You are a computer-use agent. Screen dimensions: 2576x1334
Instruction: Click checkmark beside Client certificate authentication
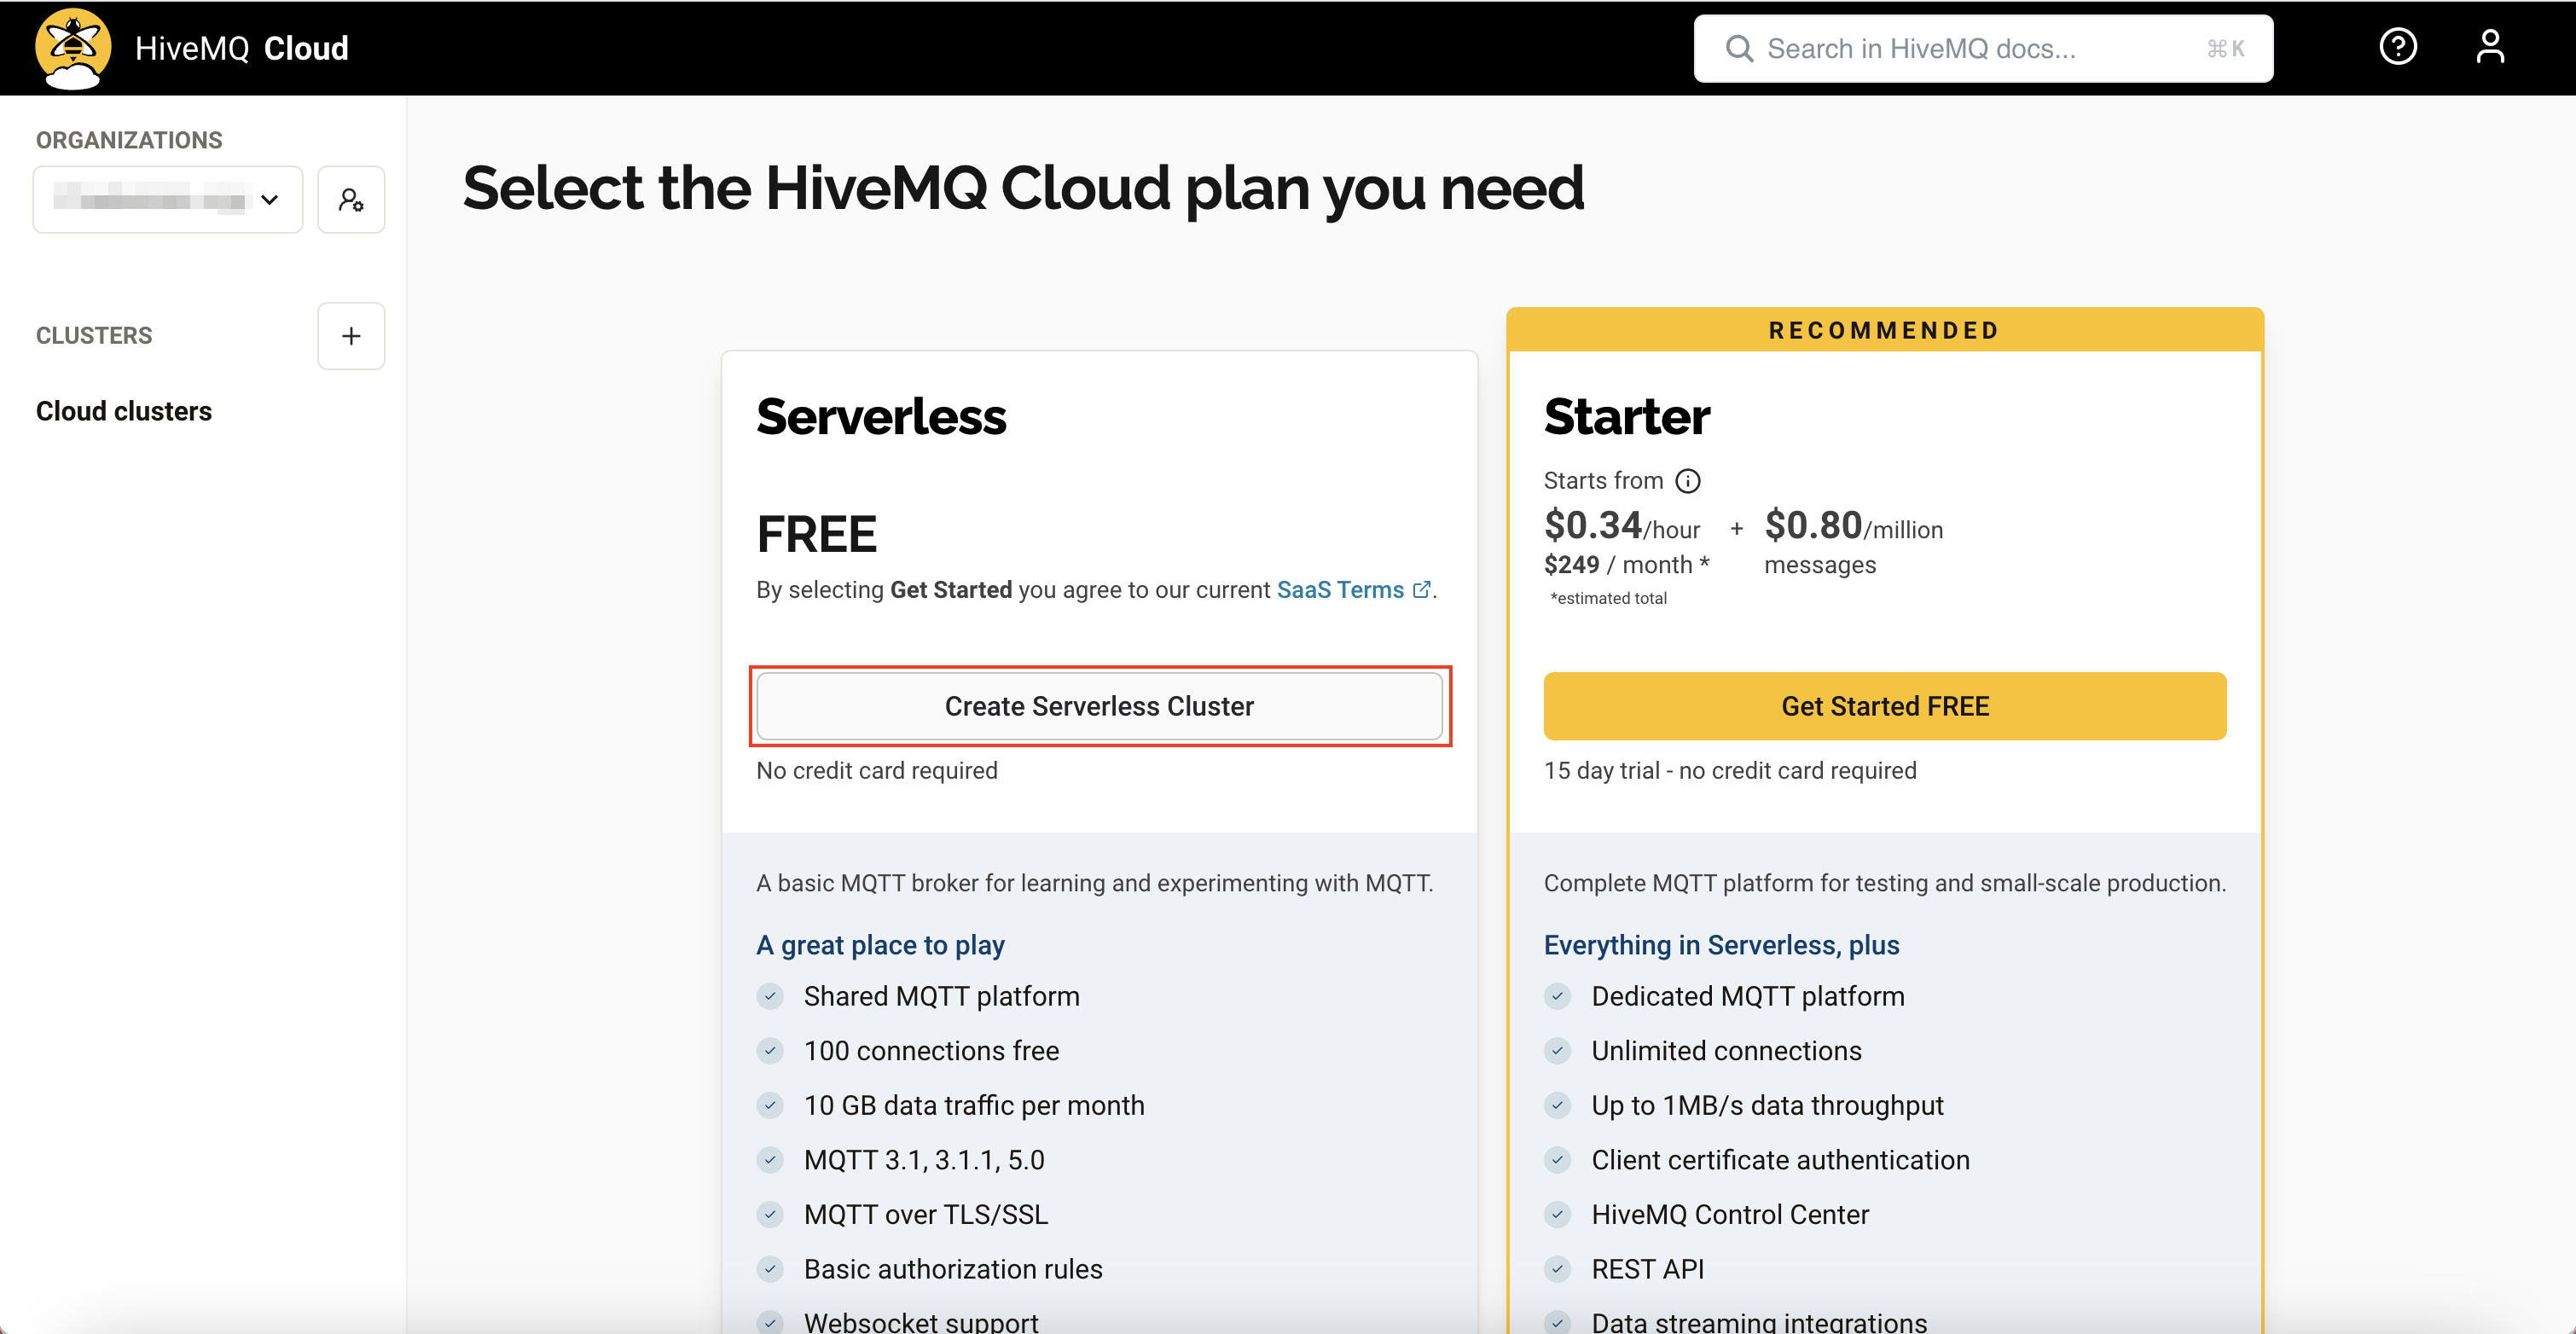pyautogui.click(x=1557, y=1160)
